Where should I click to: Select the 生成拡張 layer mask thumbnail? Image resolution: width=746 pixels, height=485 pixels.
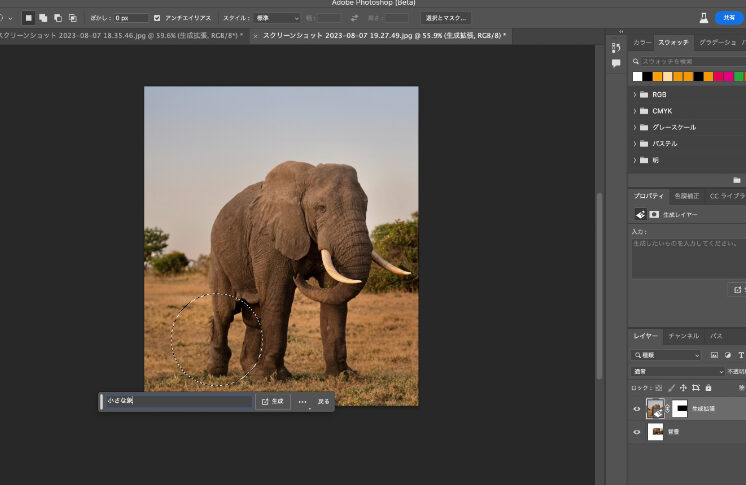pos(679,408)
